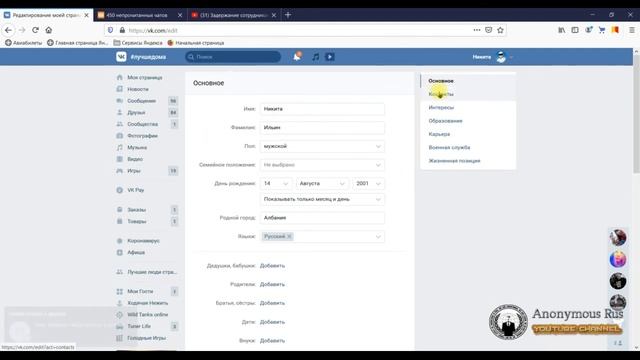
Task: Open a new browser tab with plus
Action: click(x=288, y=15)
